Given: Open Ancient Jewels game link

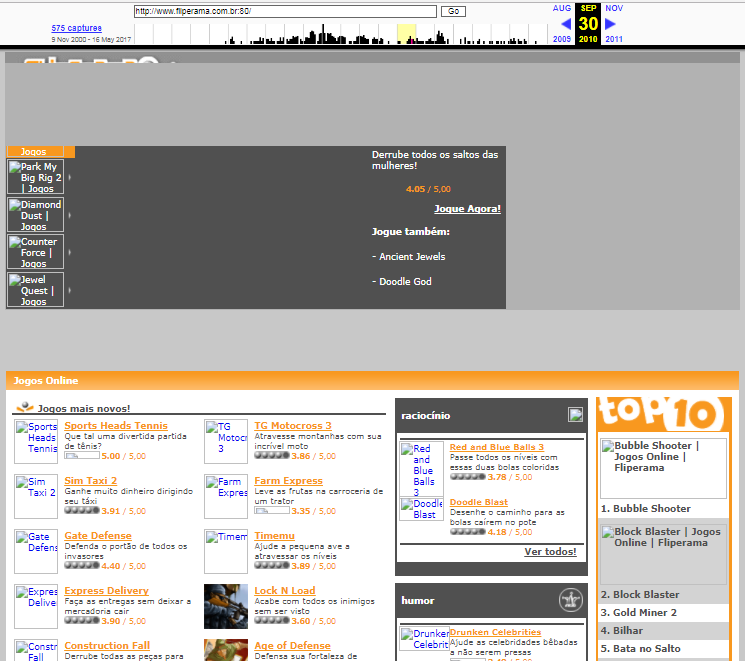Looking at the screenshot, I should click(412, 257).
